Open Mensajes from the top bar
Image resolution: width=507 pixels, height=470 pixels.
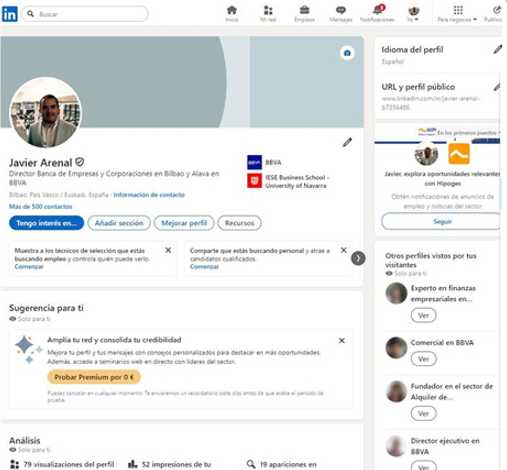(341, 14)
